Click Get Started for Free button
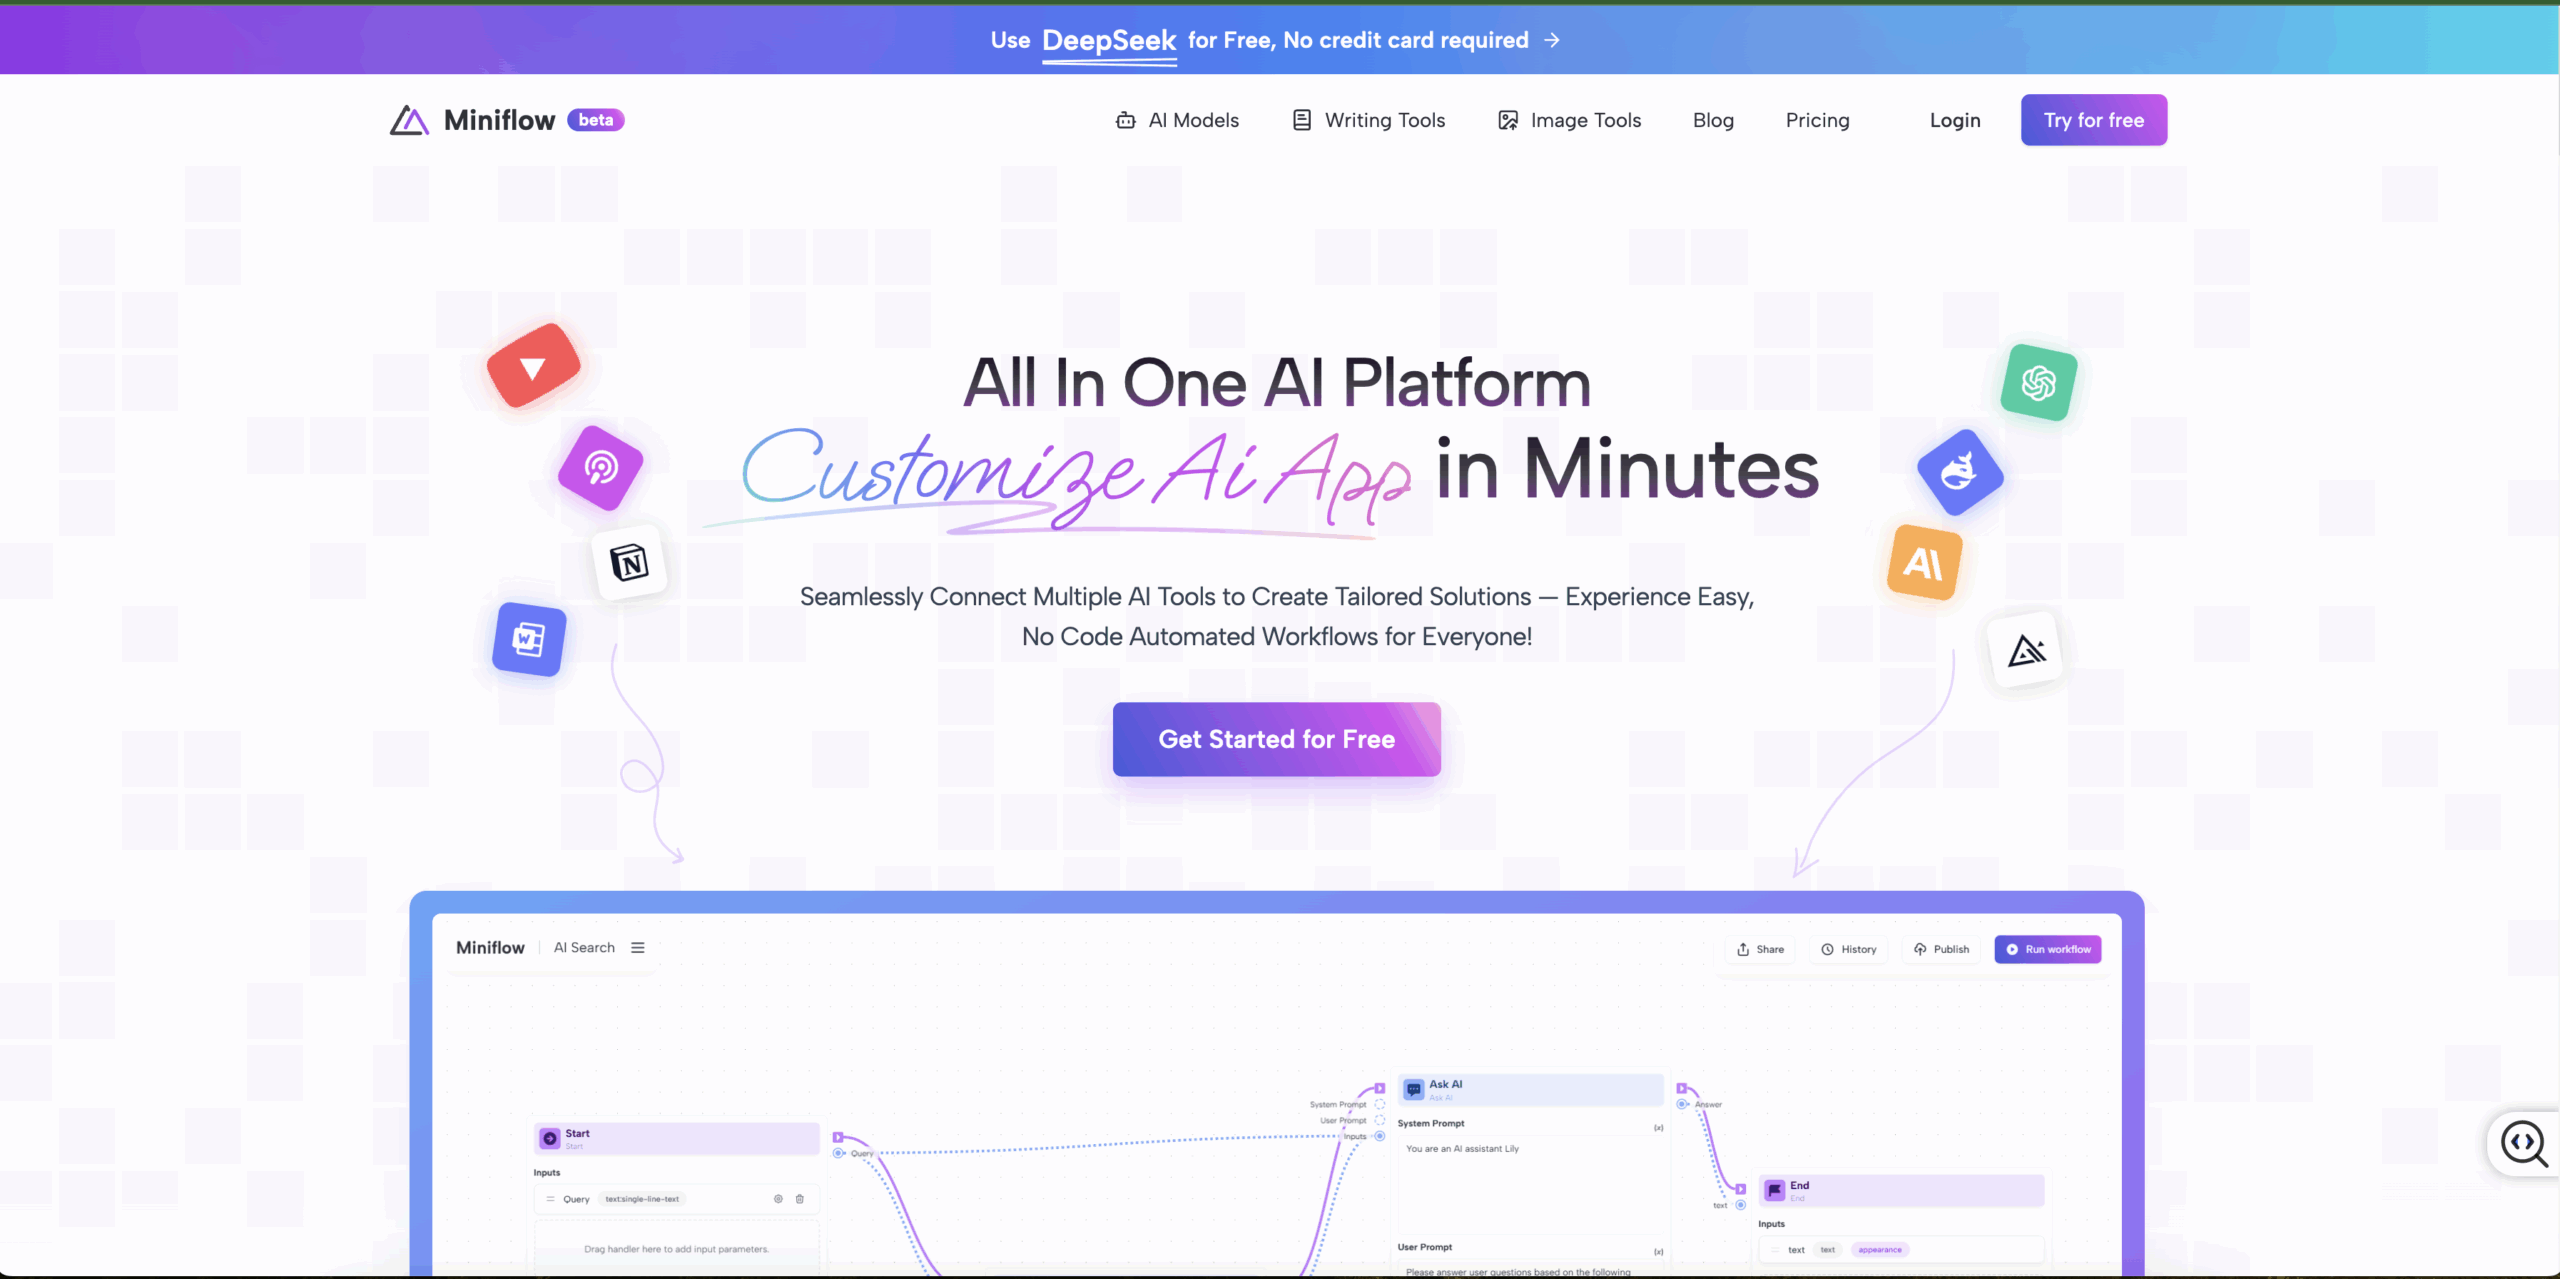The height and width of the screenshot is (1279, 2560). pos(1277,739)
